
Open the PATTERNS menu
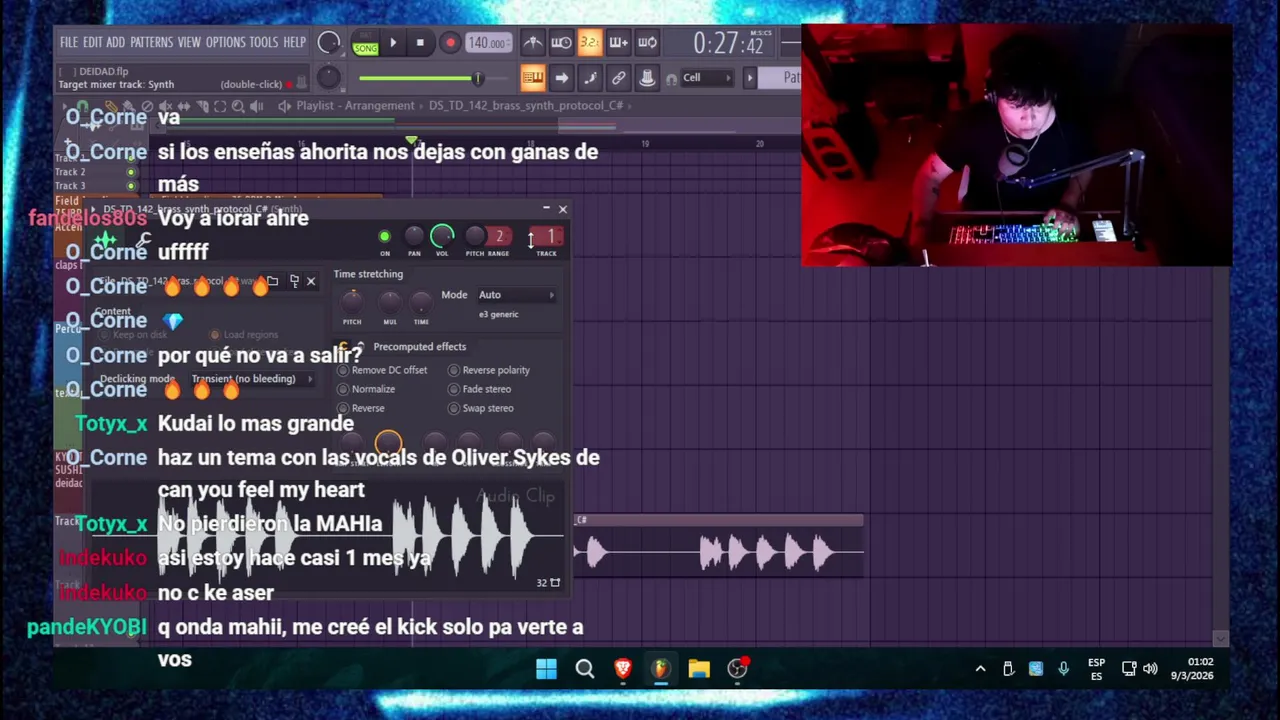[x=151, y=43]
